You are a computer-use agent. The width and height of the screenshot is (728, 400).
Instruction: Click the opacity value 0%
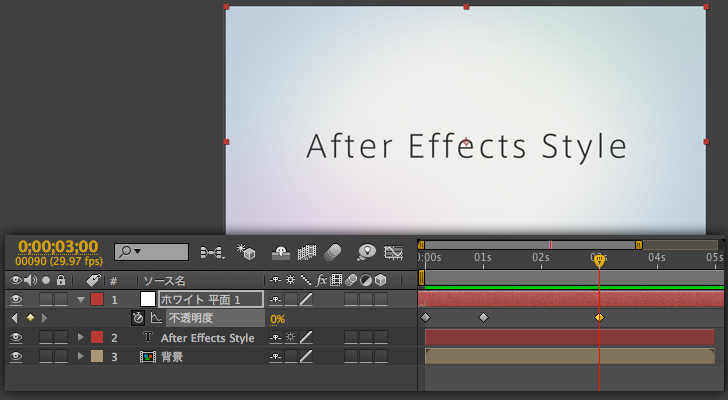pyautogui.click(x=278, y=319)
